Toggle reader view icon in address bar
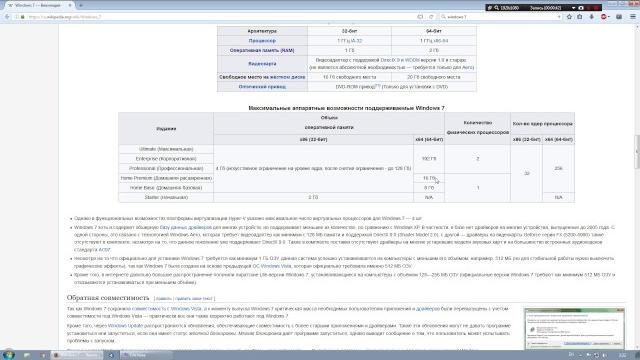The image size is (640, 360). click(x=420, y=17)
